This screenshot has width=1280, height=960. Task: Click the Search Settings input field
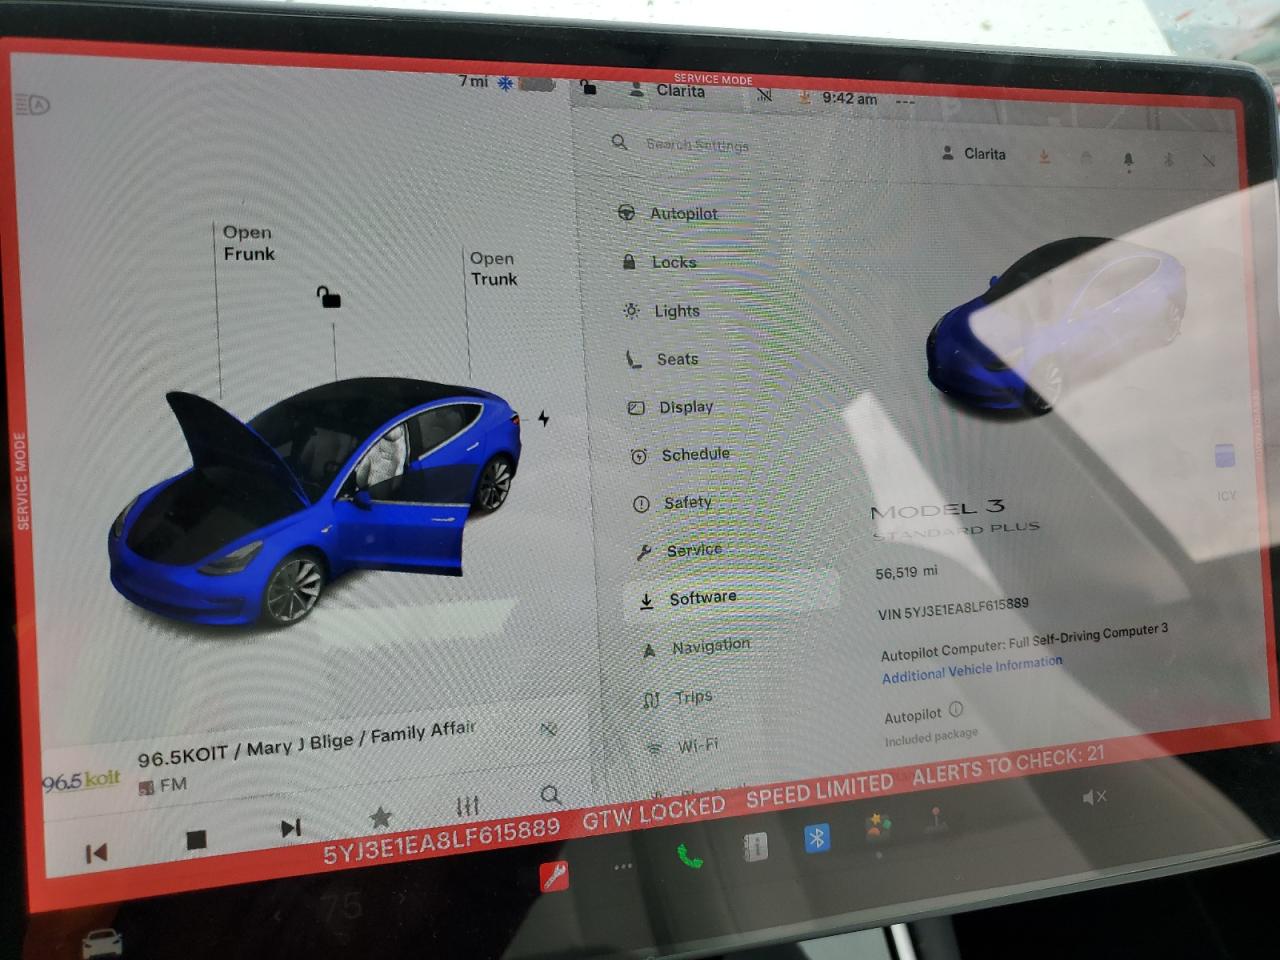click(697, 145)
